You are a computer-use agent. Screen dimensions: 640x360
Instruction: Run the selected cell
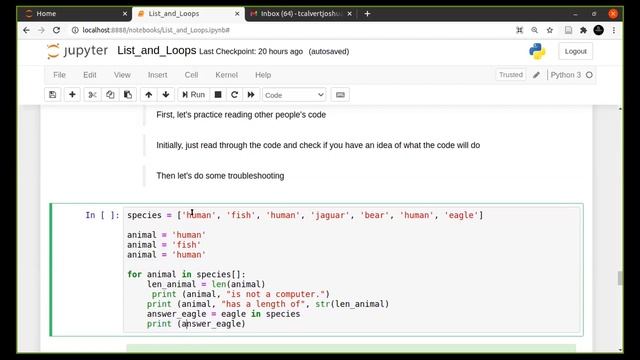(193, 95)
